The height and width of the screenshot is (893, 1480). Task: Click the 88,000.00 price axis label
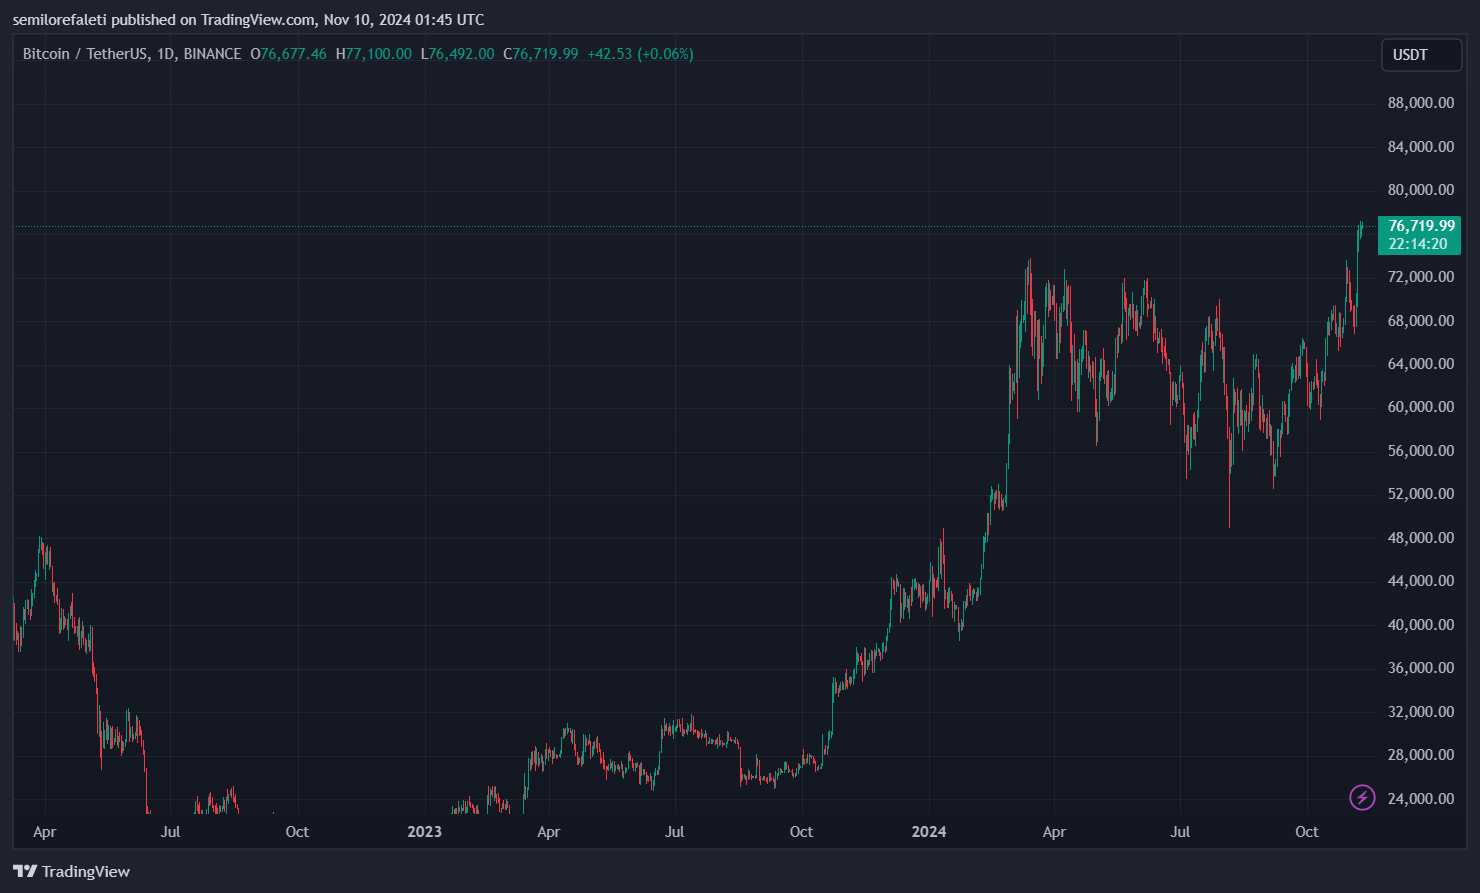tap(1420, 103)
